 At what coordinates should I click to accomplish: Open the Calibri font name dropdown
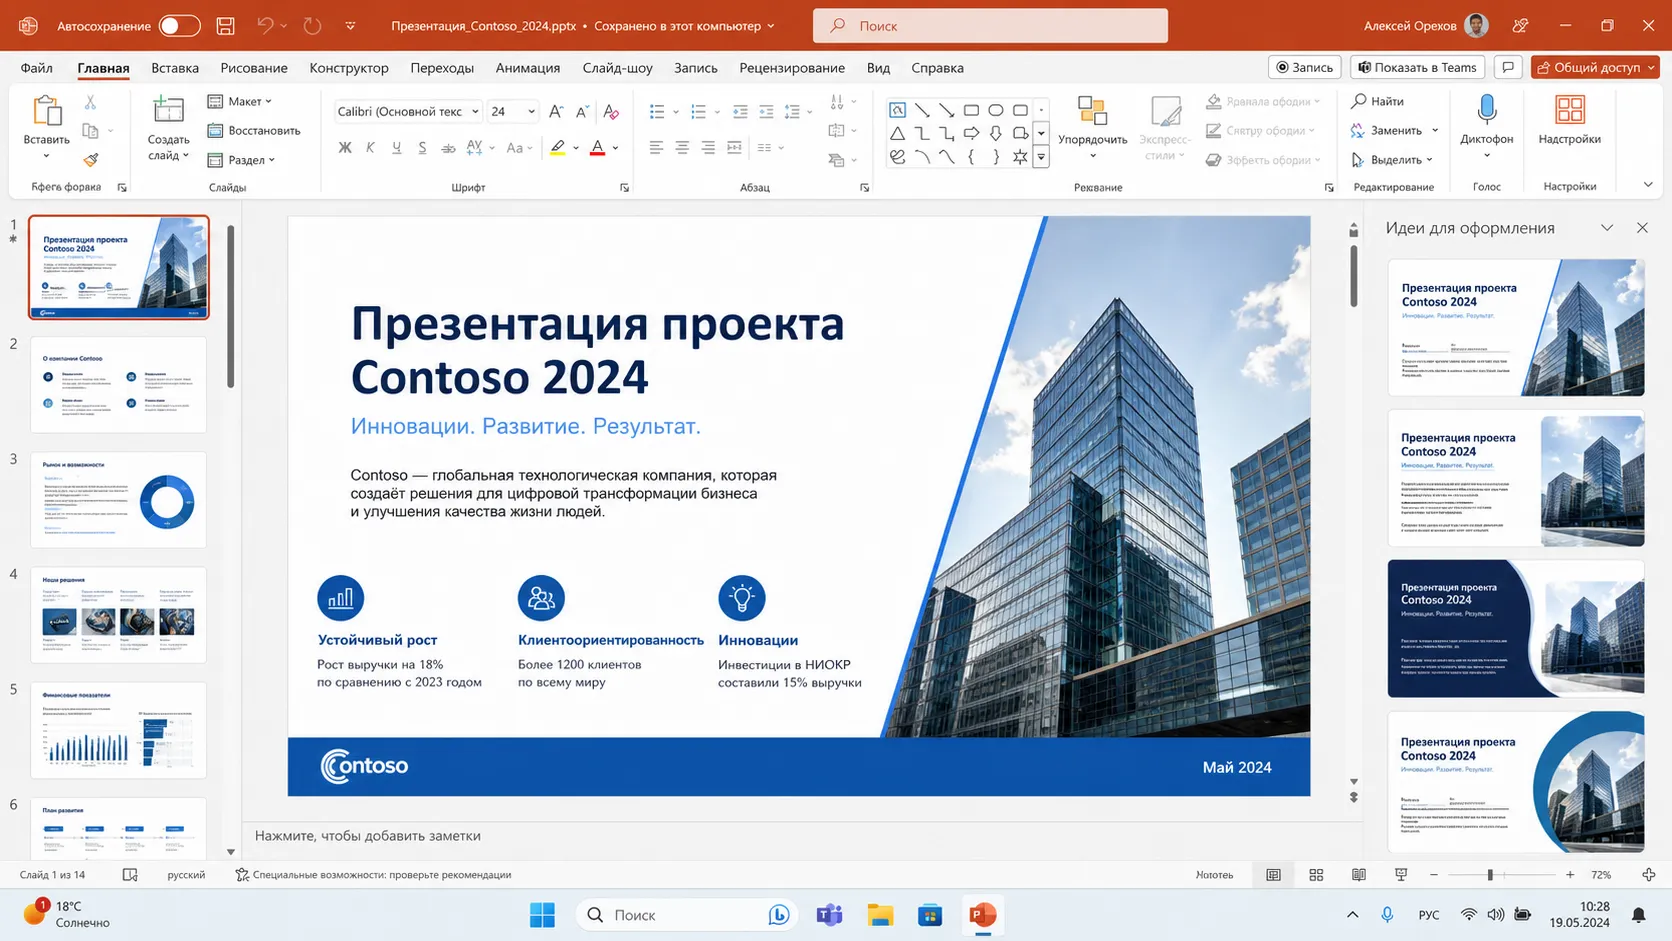pos(475,111)
